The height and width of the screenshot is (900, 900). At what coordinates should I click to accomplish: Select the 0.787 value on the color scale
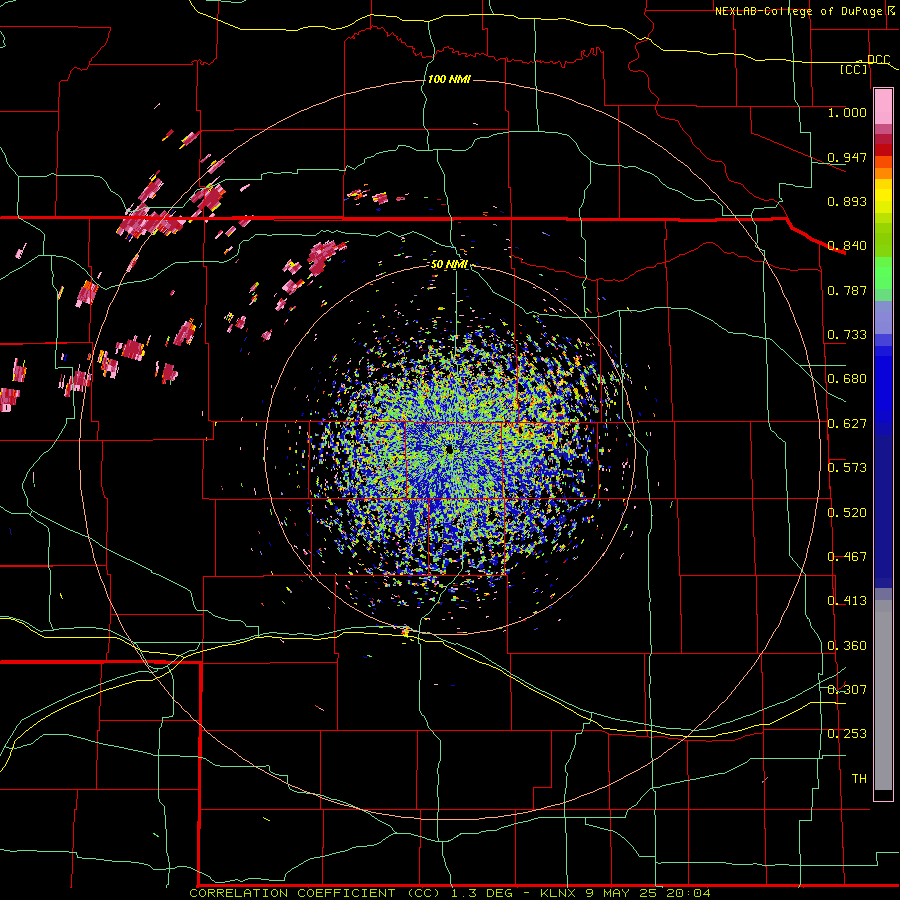click(x=847, y=290)
